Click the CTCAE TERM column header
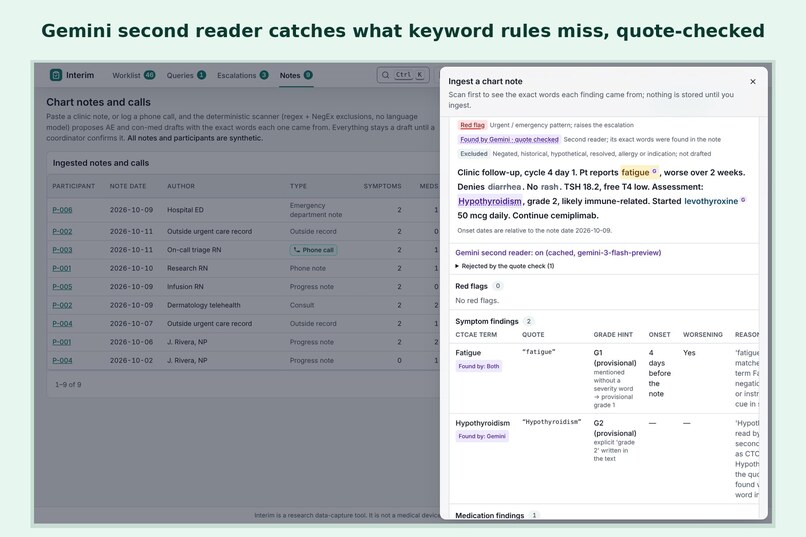This screenshot has height=537, width=806. tap(476, 335)
